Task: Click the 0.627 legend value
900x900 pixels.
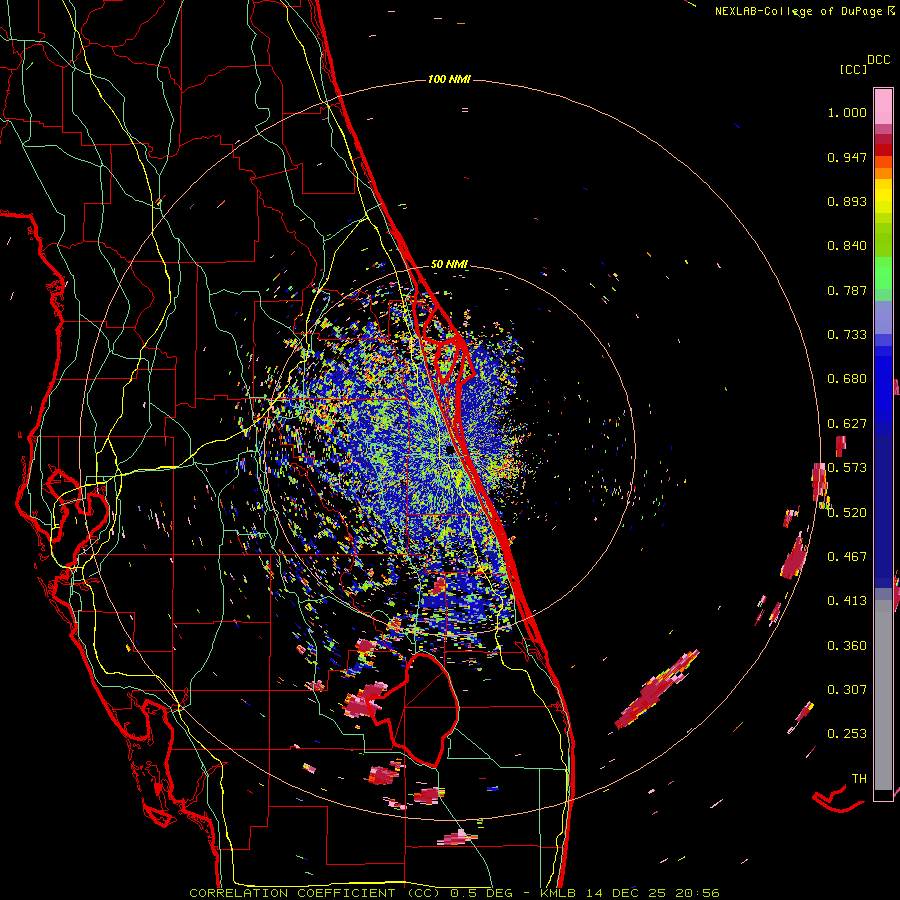Action: (847, 424)
